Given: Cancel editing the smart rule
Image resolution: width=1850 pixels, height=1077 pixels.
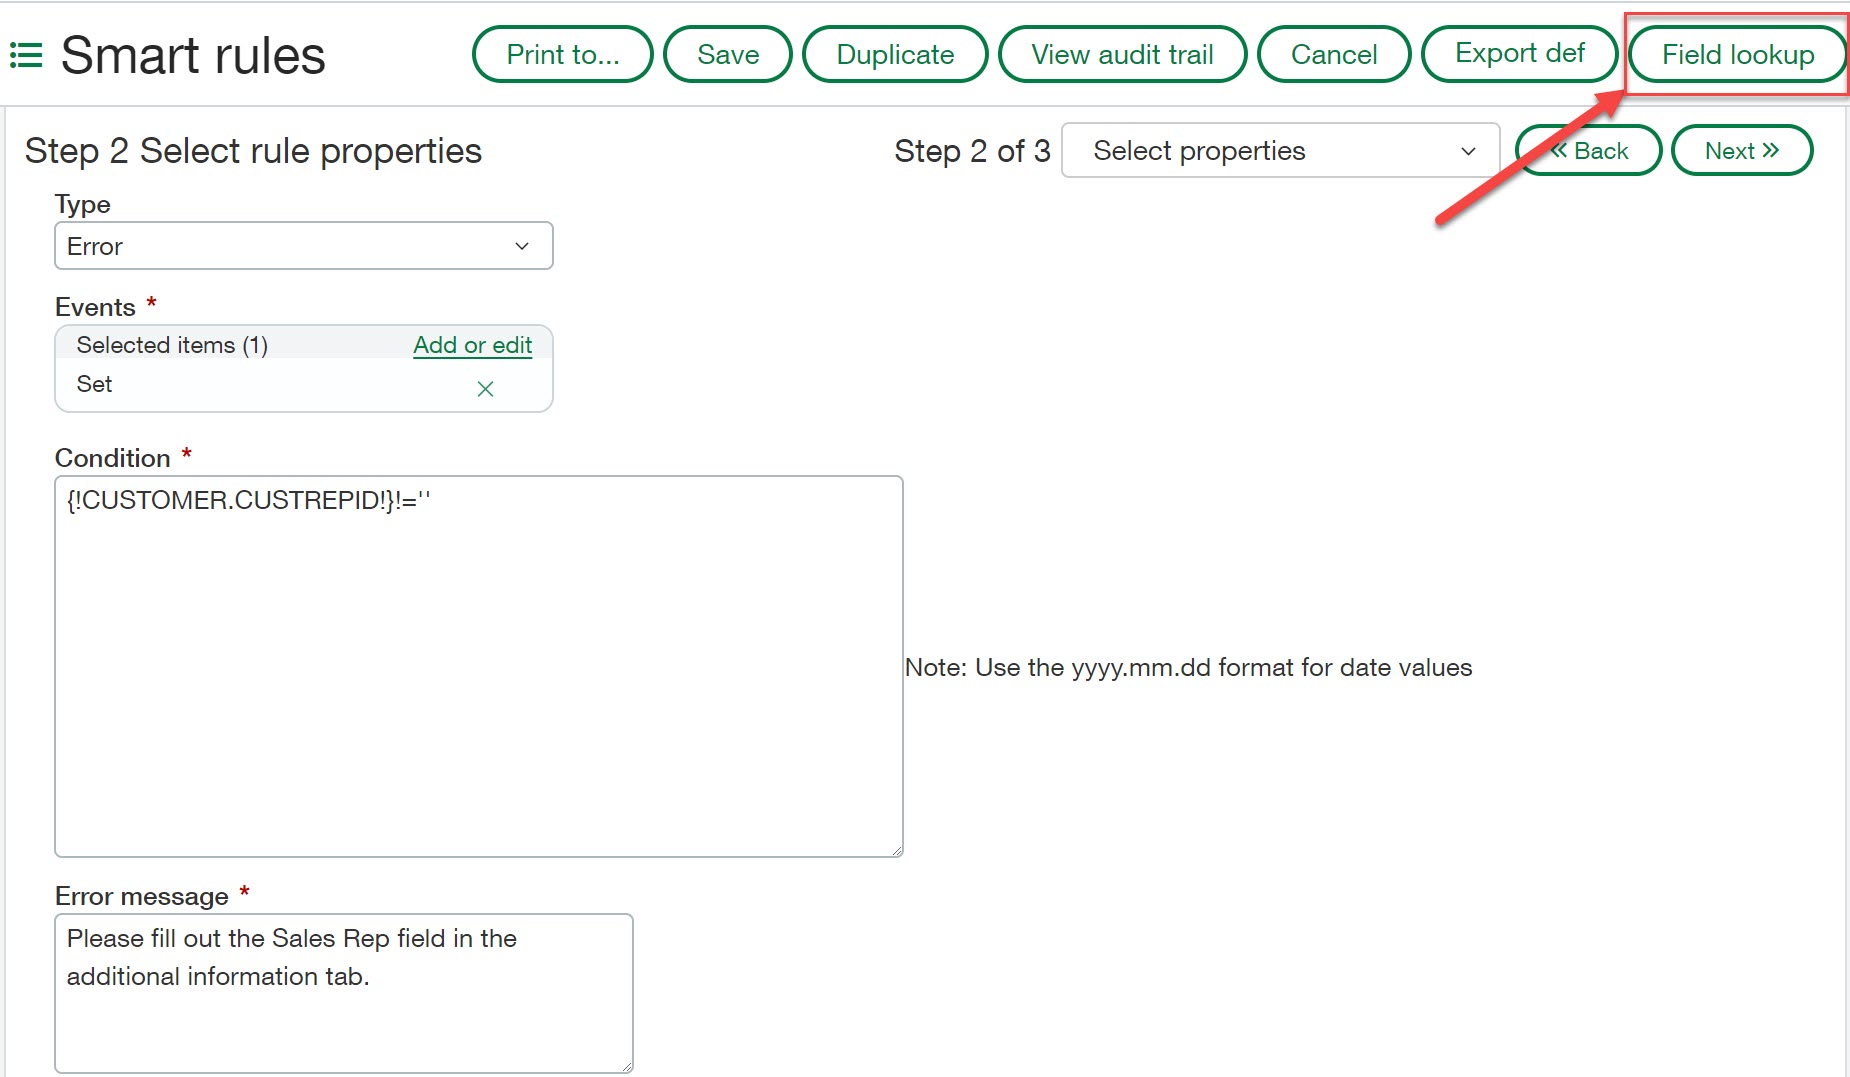Looking at the screenshot, I should (1333, 55).
